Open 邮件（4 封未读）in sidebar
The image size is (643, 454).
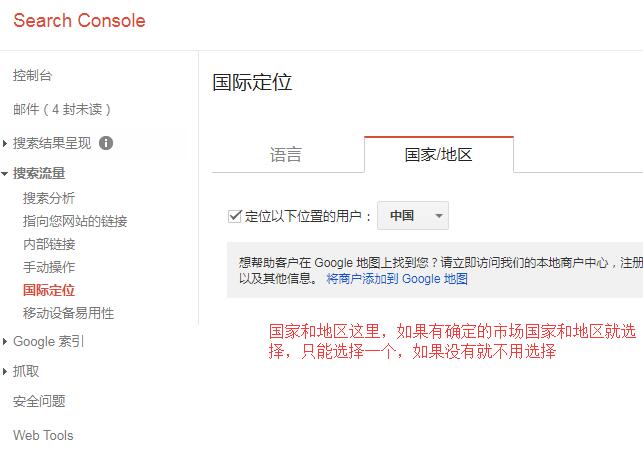pos(62,110)
